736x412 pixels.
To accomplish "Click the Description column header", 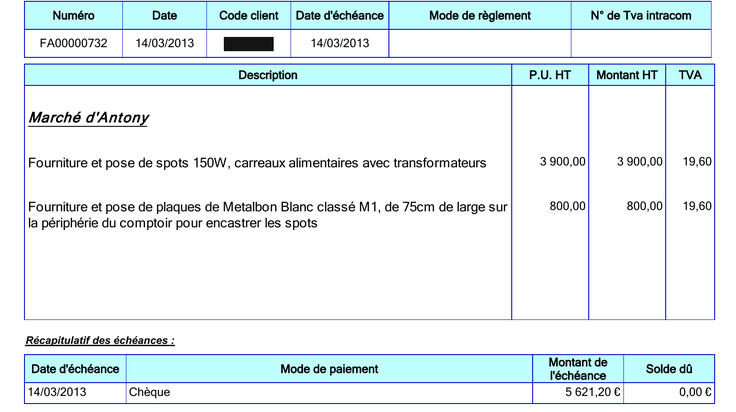I will point(268,75).
